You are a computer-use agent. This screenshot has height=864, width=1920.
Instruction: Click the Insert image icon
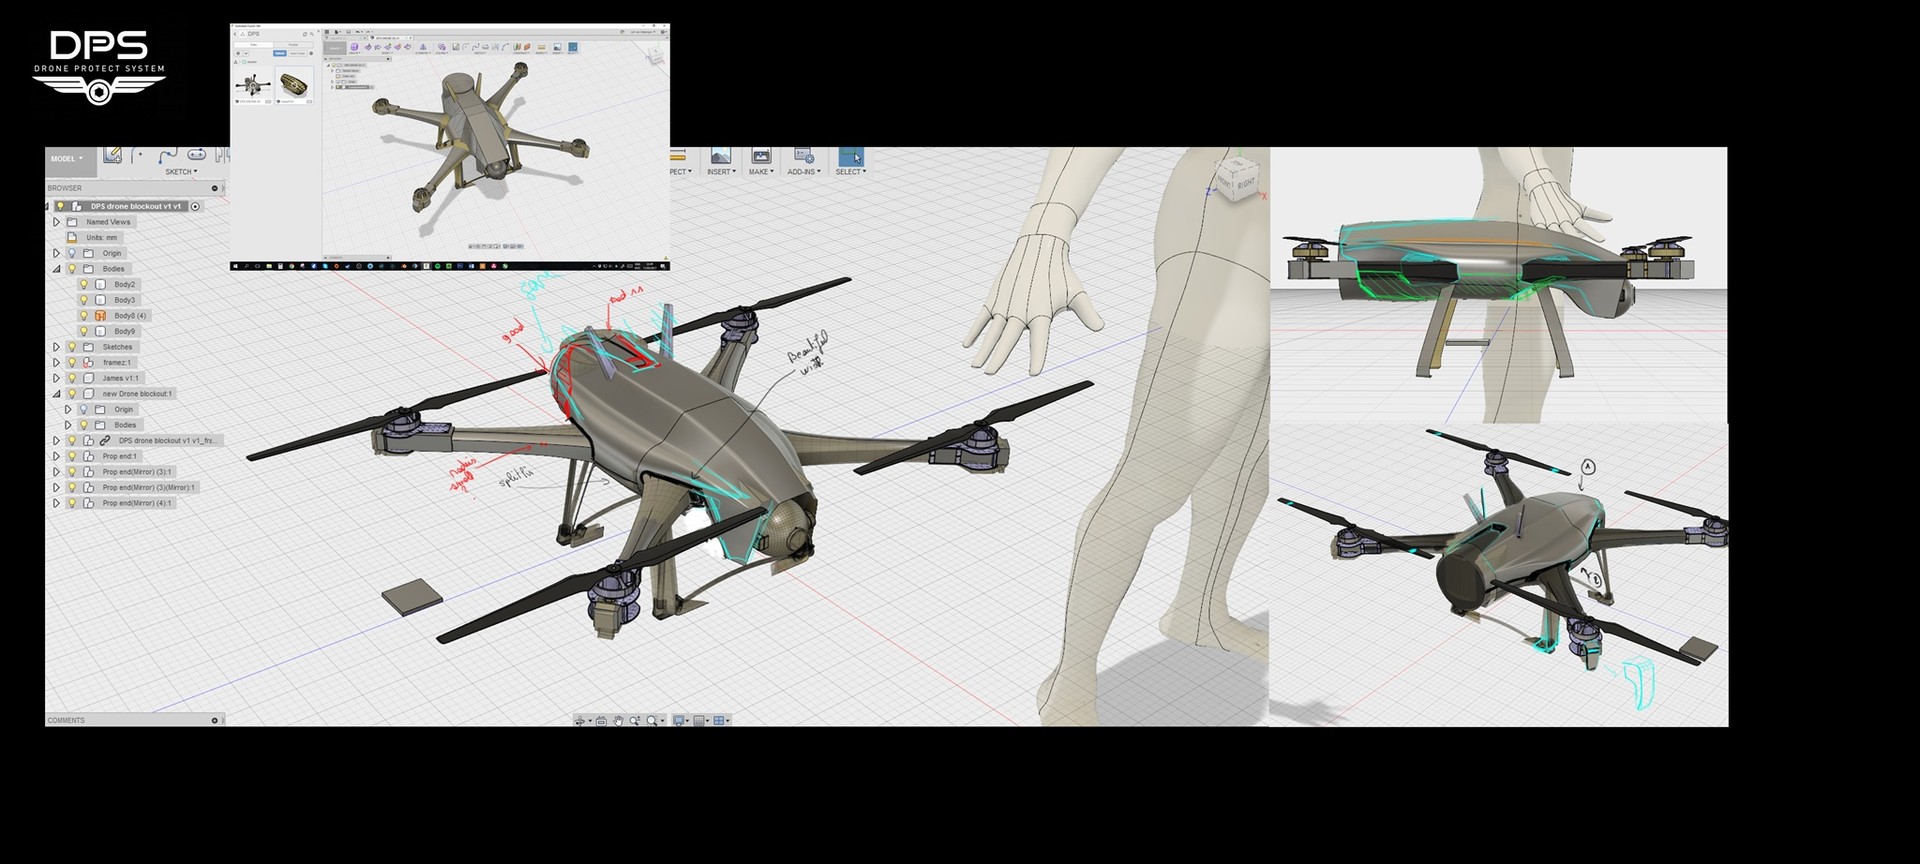pyautogui.click(x=721, y=156)
